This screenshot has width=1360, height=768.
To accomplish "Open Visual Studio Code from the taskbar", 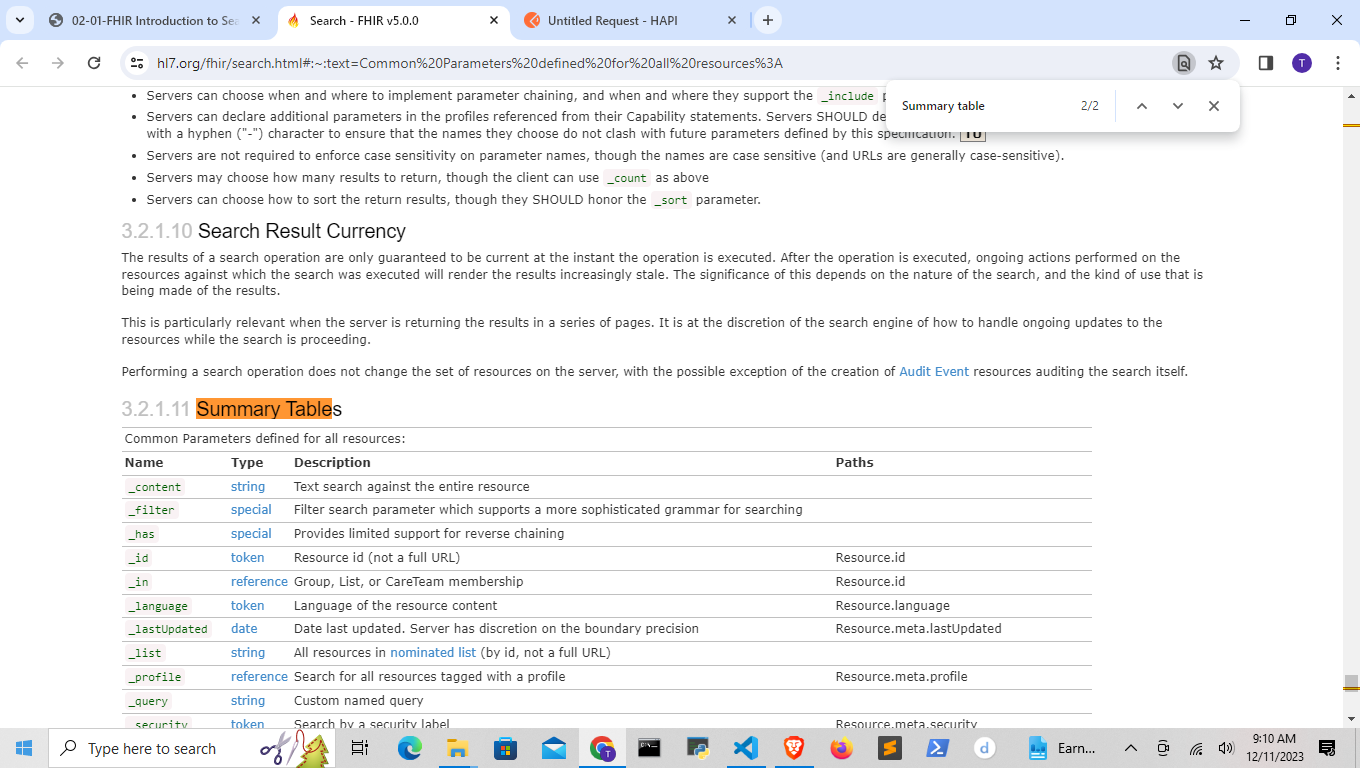I will [746, 748].
